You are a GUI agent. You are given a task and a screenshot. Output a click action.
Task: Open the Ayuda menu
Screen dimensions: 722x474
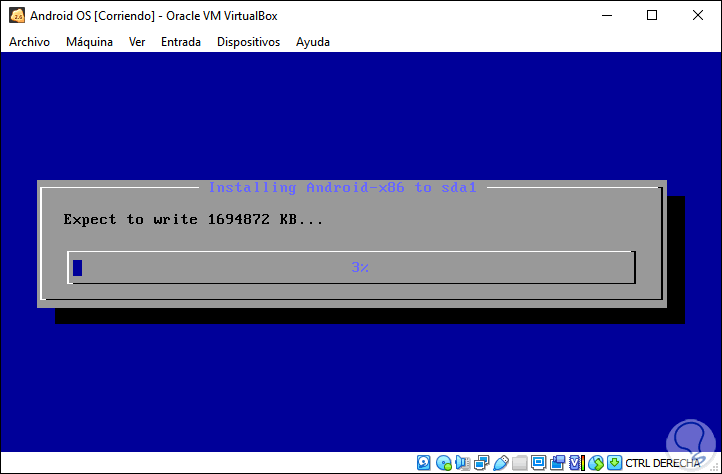313,42
